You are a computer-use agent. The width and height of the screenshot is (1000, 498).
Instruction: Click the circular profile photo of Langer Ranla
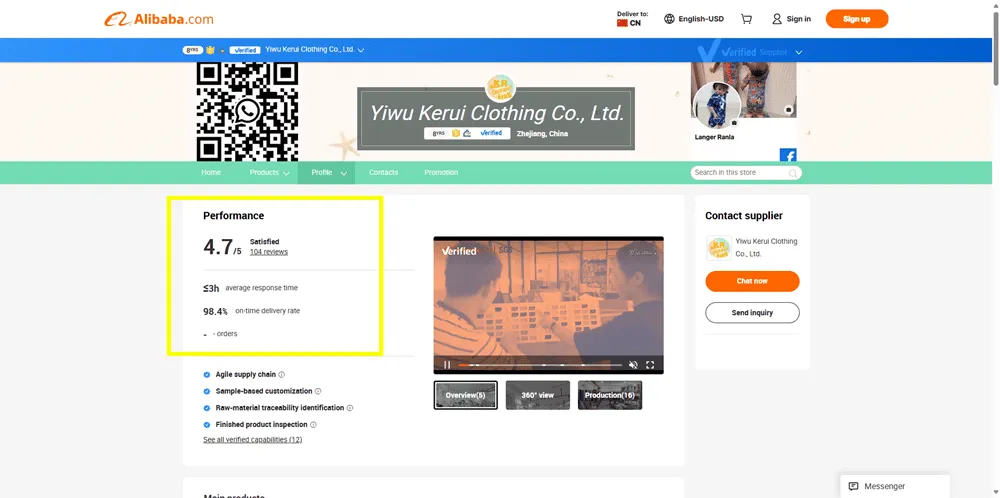(716, 105)
